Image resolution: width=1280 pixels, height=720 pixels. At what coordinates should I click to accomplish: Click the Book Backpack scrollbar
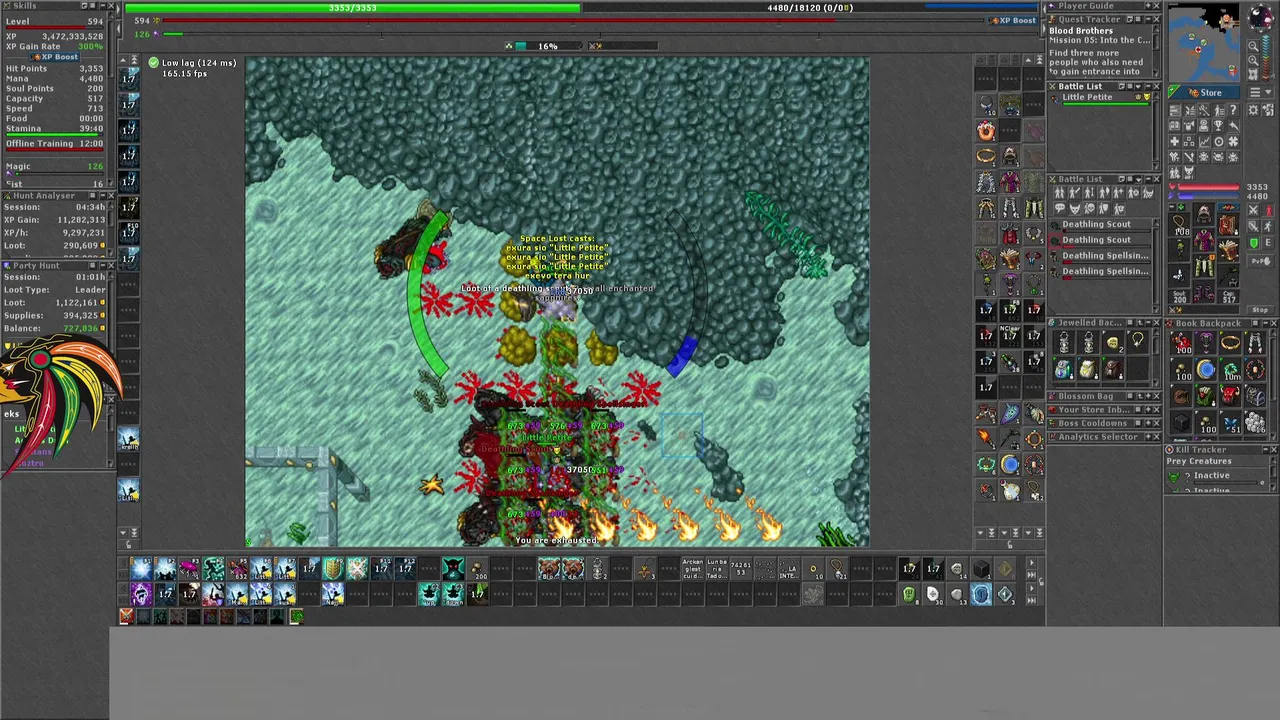tap(1273, 385)
